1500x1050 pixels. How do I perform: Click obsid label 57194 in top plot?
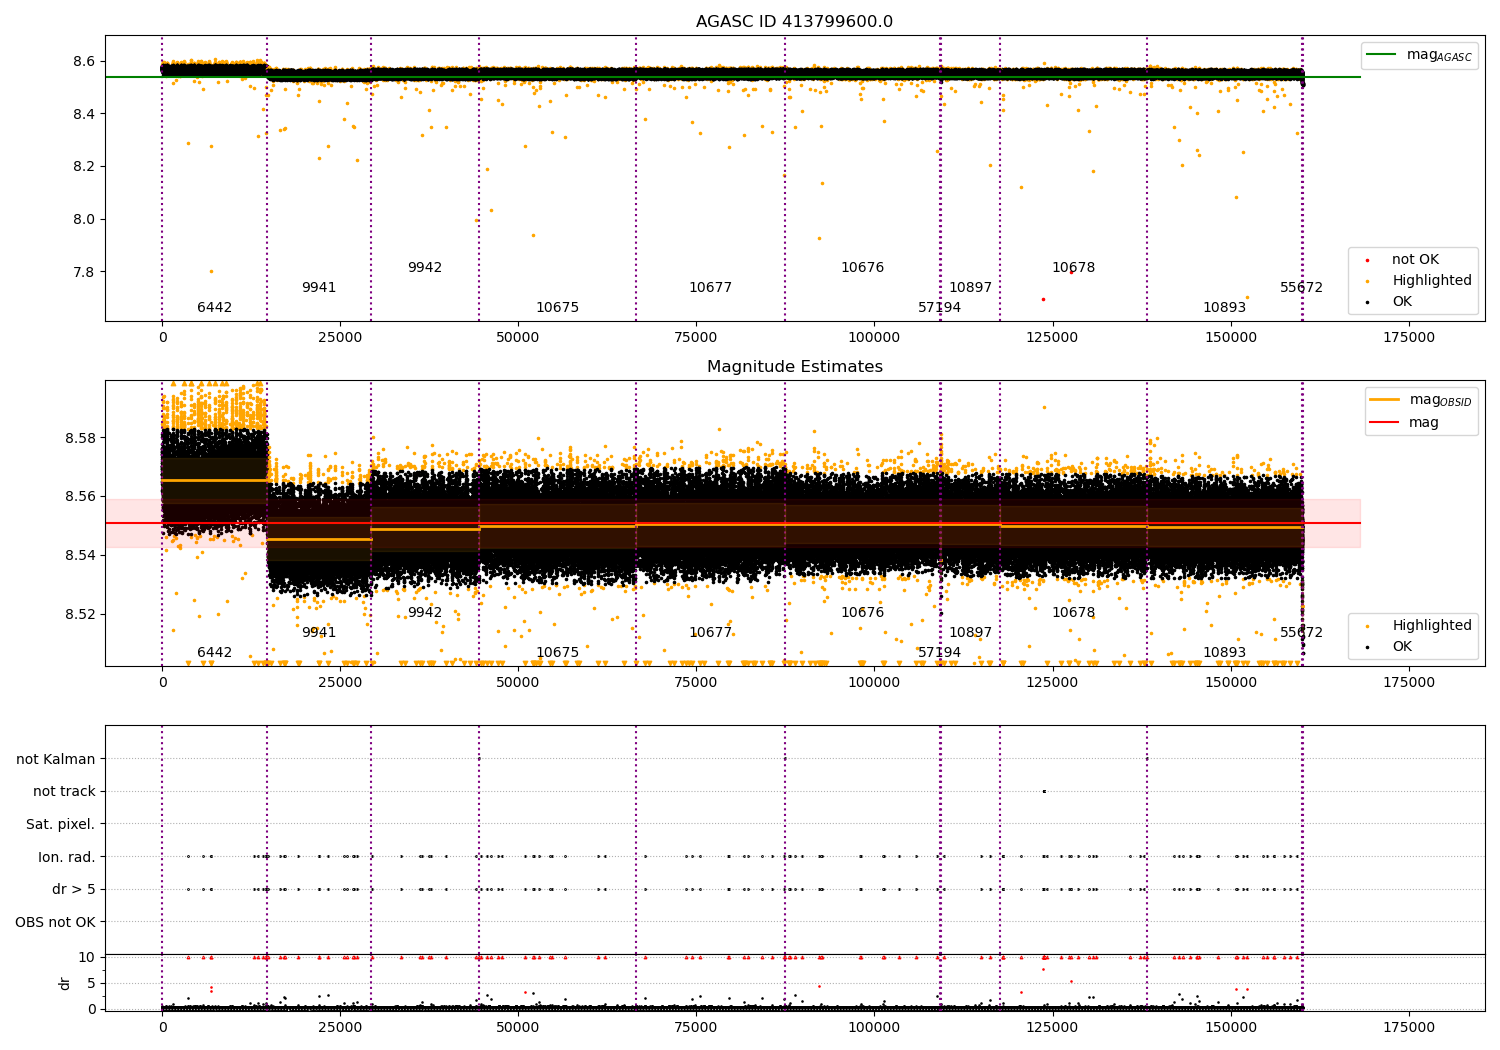coord(940,308)
